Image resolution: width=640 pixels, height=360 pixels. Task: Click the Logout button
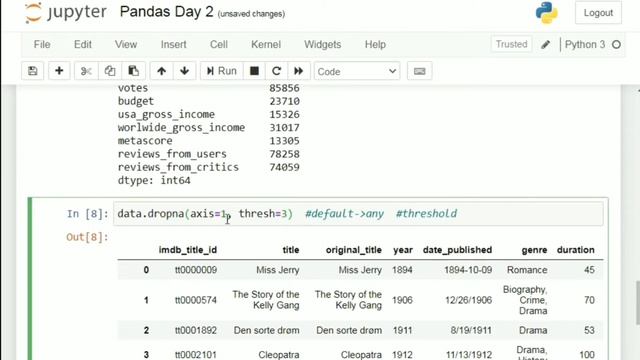point(598,13)
